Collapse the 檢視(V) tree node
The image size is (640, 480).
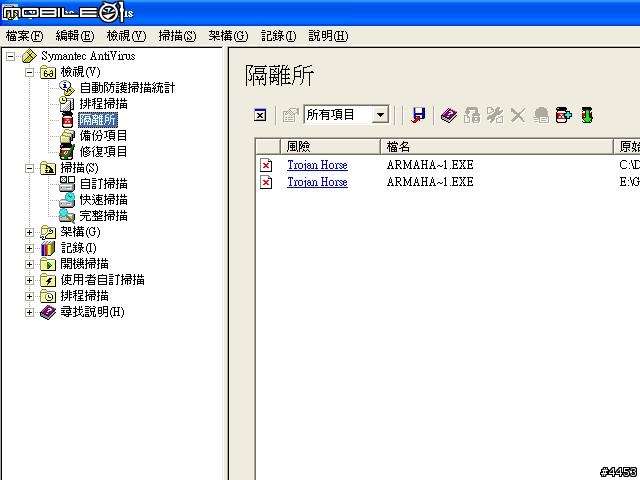[x=29, y=73]
